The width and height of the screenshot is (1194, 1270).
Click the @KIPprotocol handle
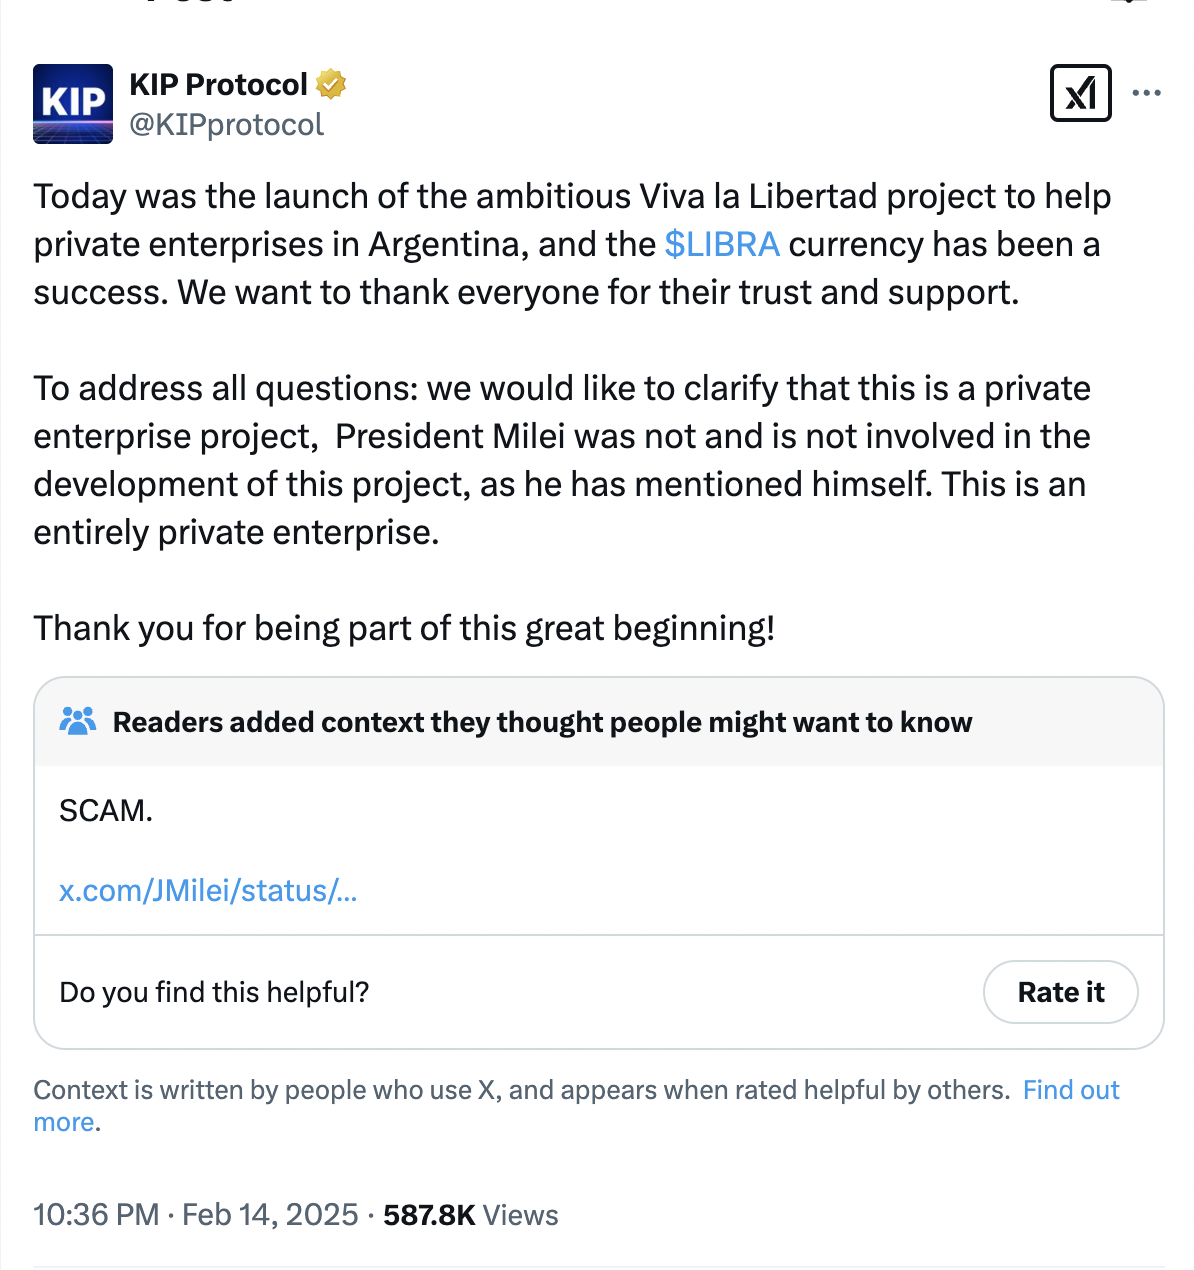(x=226, y=125)
